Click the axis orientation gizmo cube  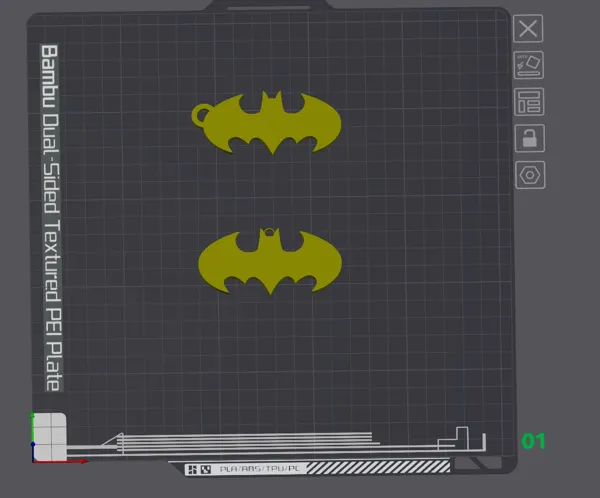click(50, 437)
